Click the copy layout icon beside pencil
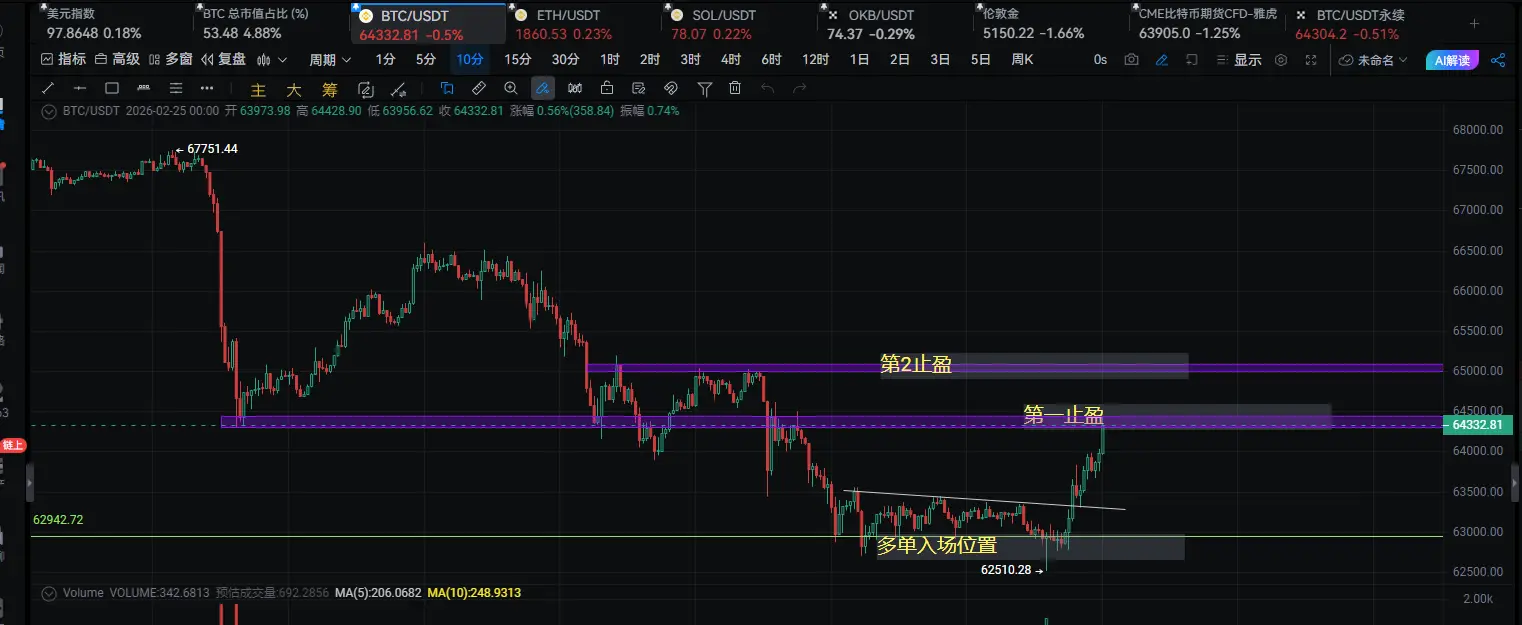Viewport: 1522px width, 625px height. (x=1191, y=59)
